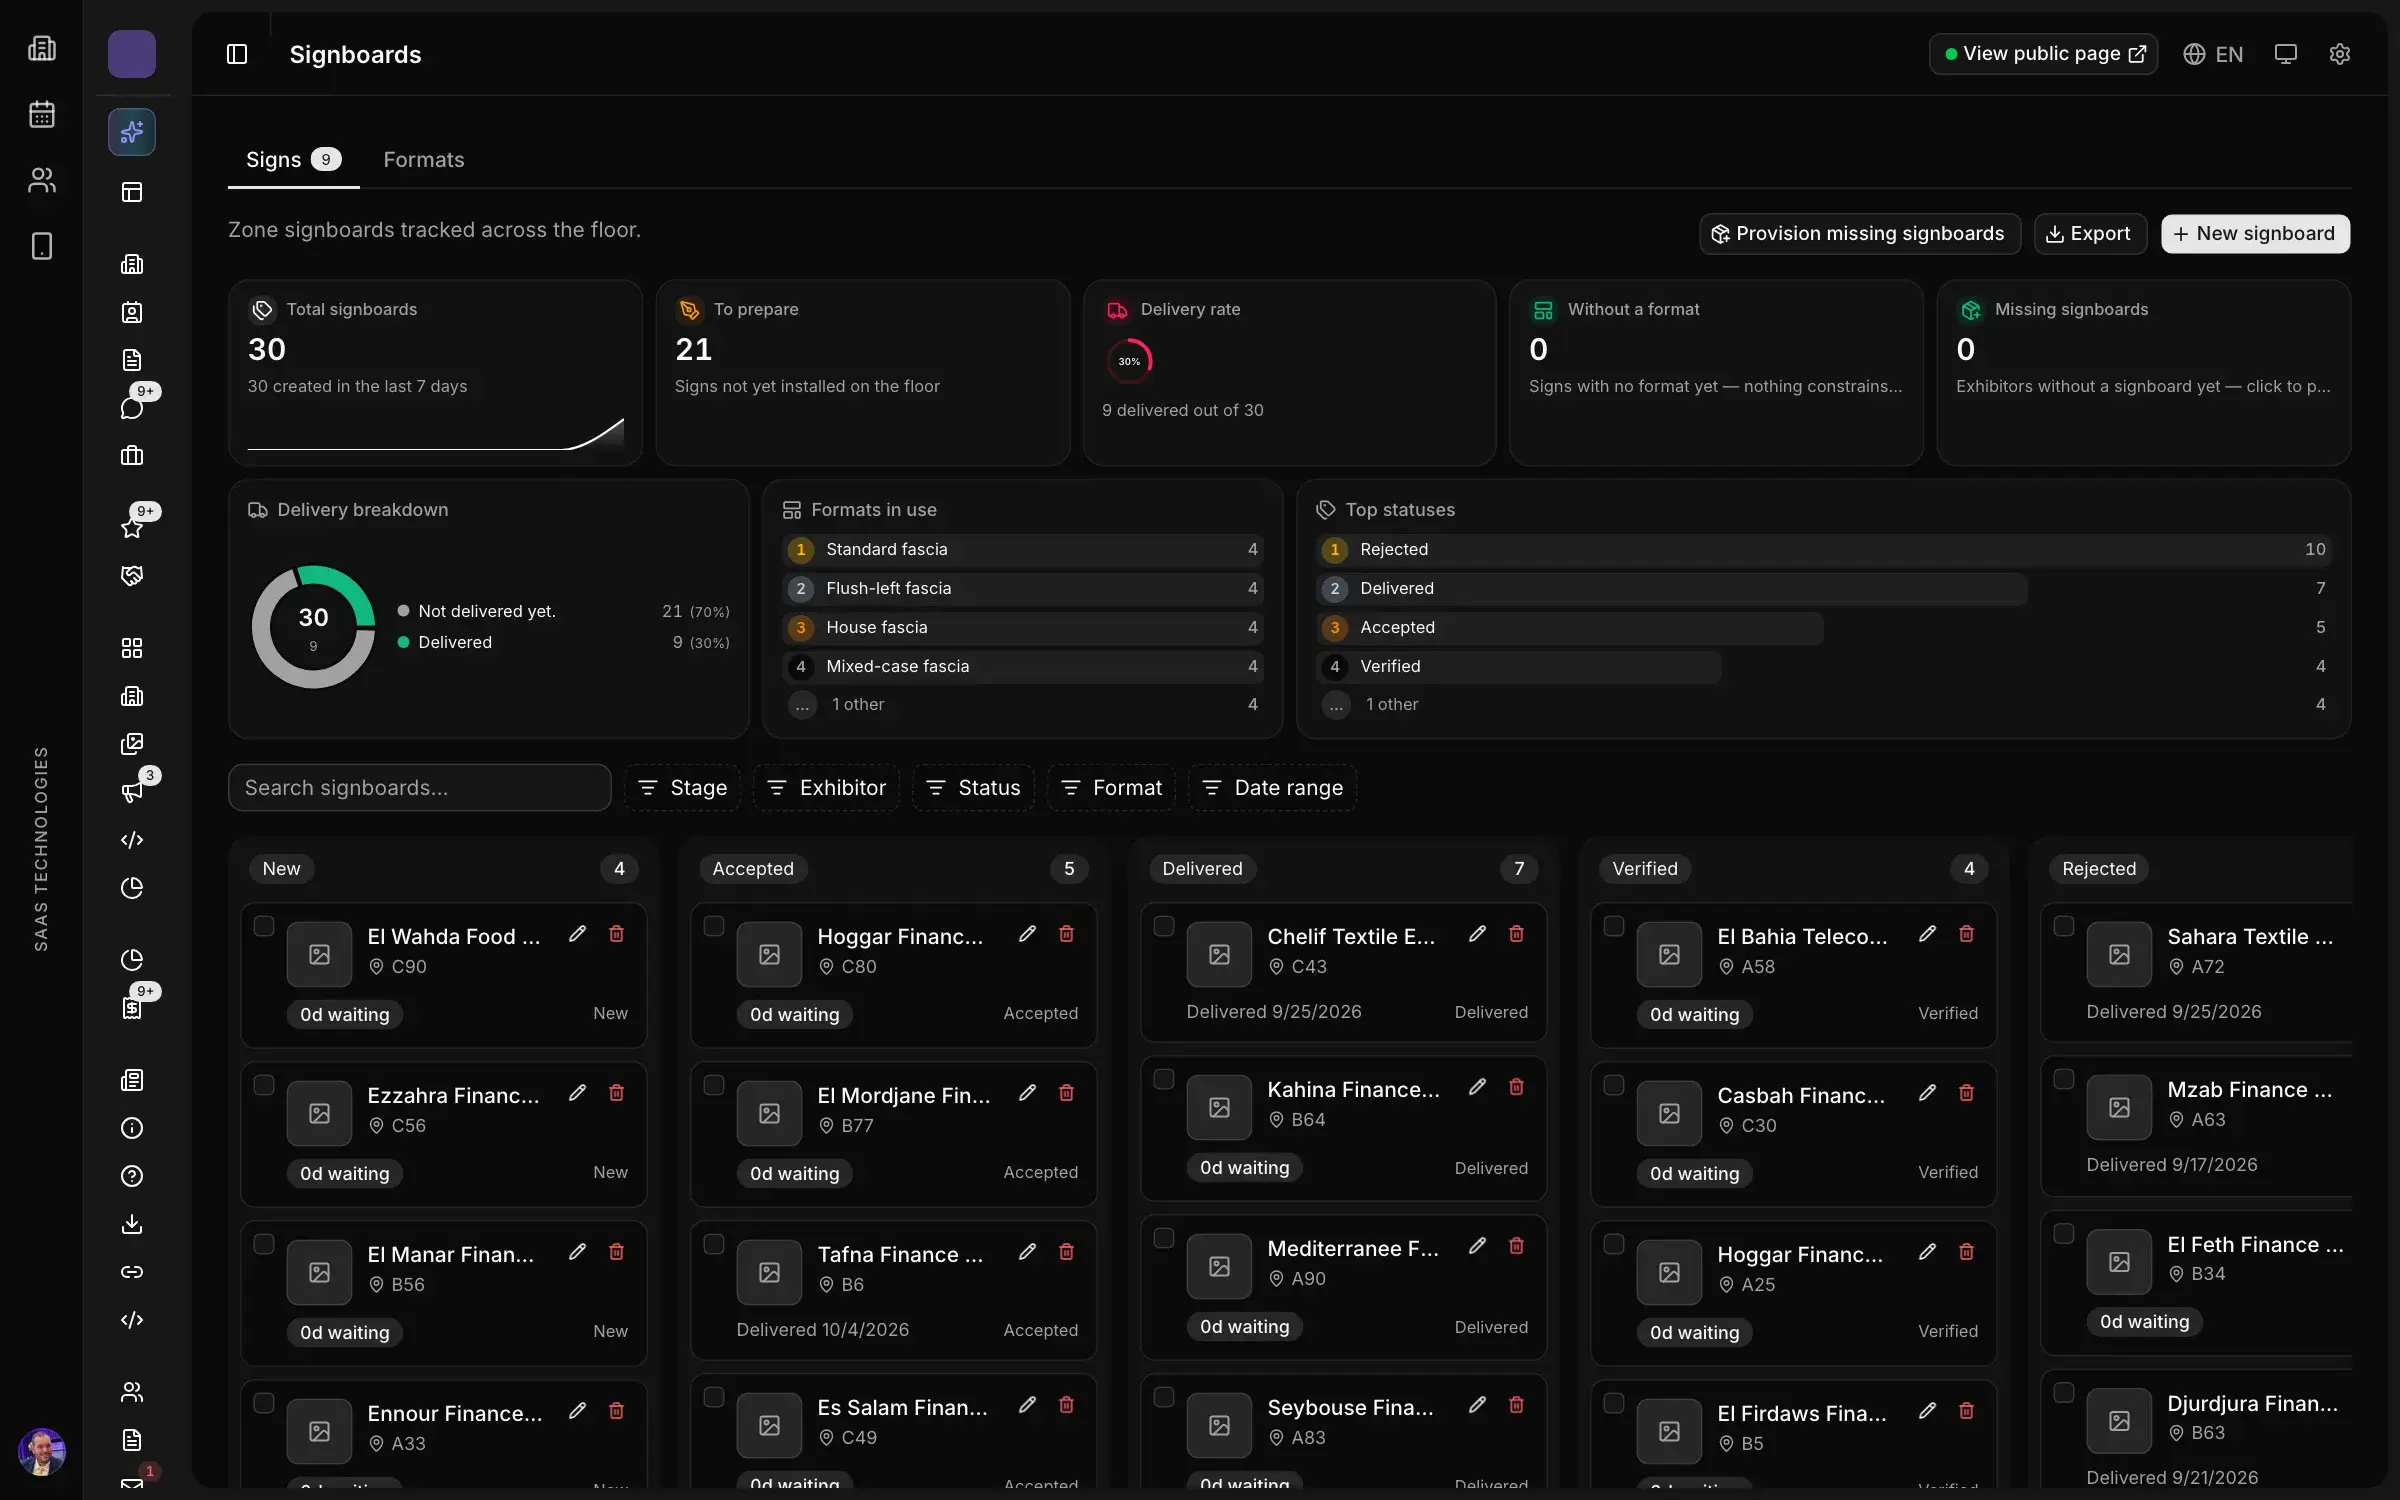Click the Export button
Screen dimensions: 2400x1500
coord(2090,234)
